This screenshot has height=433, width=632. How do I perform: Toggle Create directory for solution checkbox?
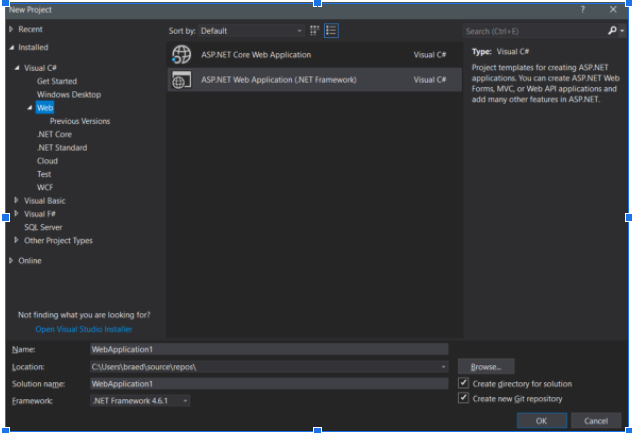coord(464,383)
